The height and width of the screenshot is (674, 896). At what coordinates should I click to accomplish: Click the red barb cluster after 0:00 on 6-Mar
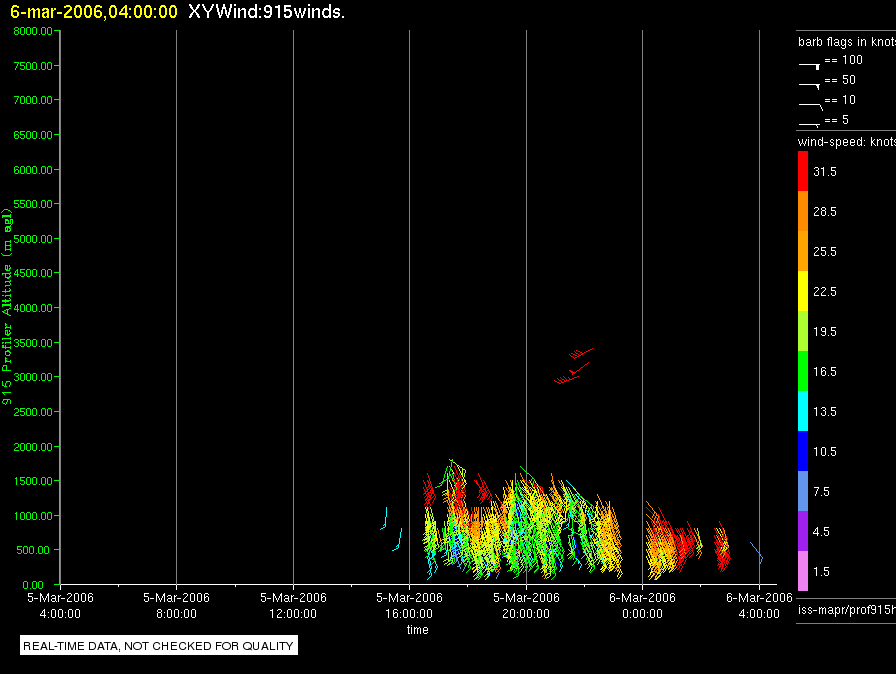click(x=673, y=540)
